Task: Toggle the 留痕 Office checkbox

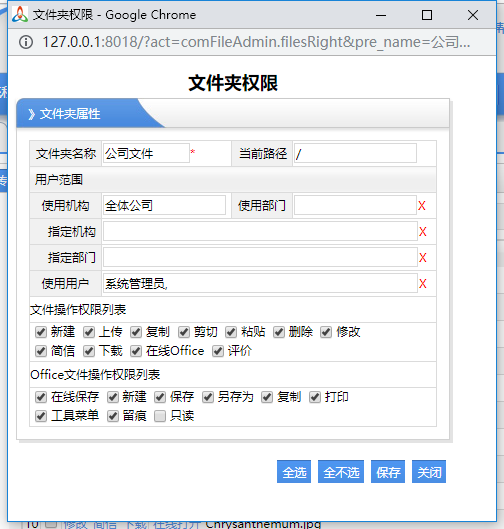Action: click(113, 416)
